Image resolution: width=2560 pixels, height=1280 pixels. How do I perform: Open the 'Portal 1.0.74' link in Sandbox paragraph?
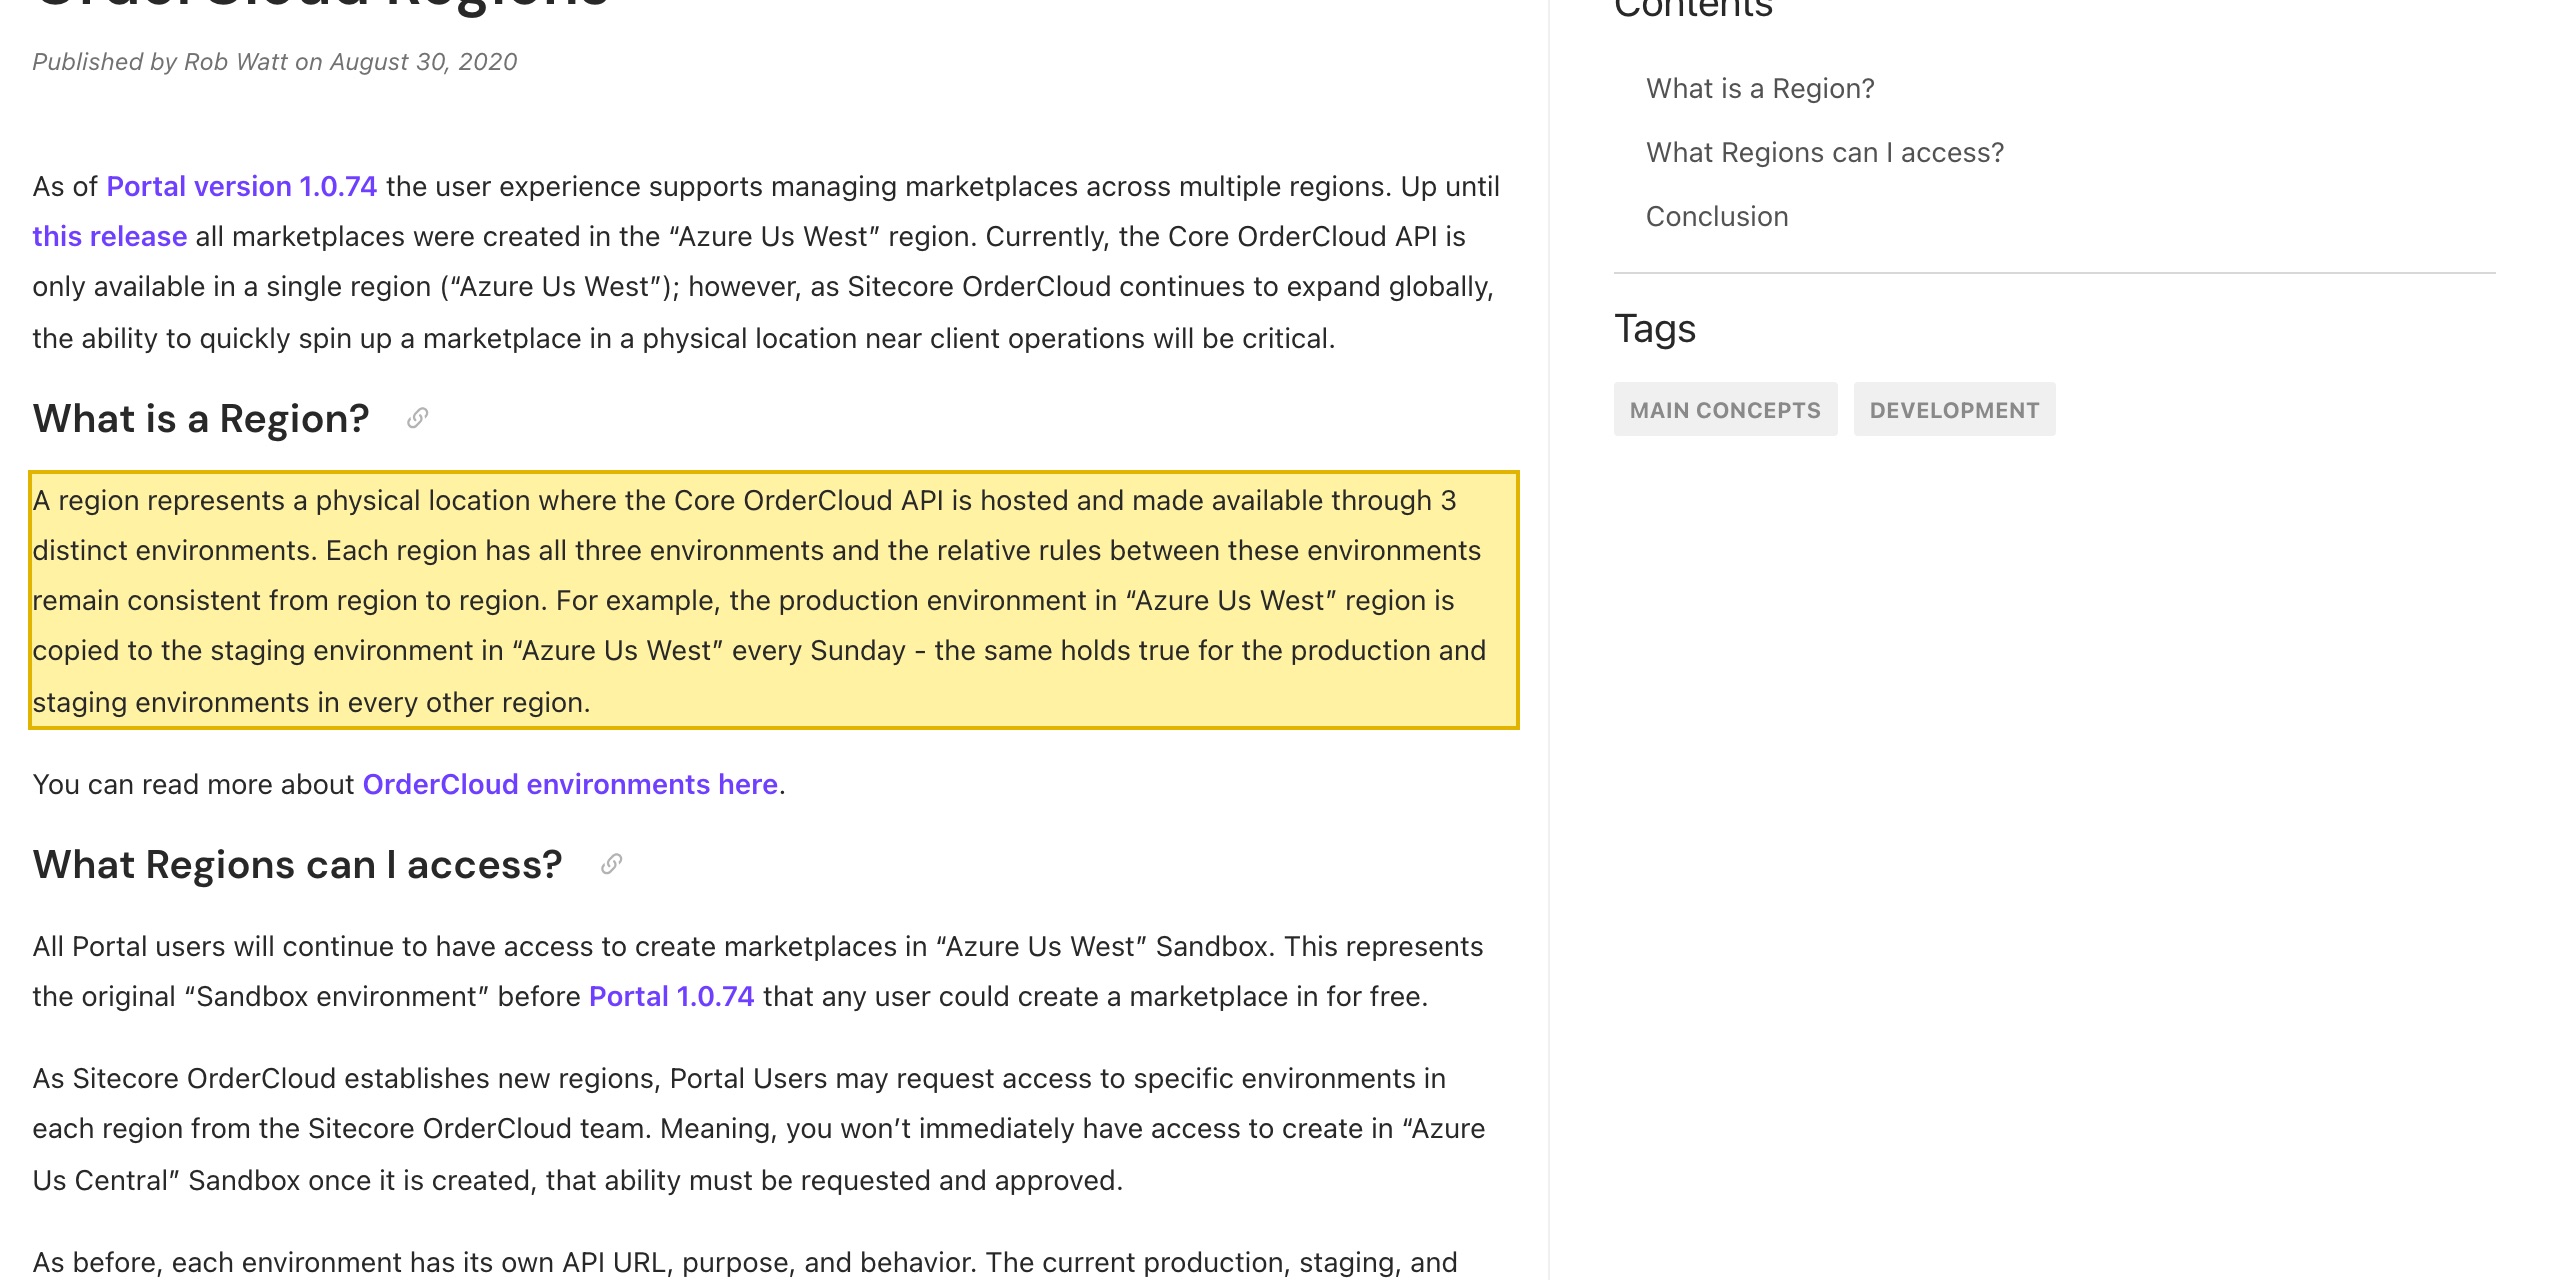672,997
